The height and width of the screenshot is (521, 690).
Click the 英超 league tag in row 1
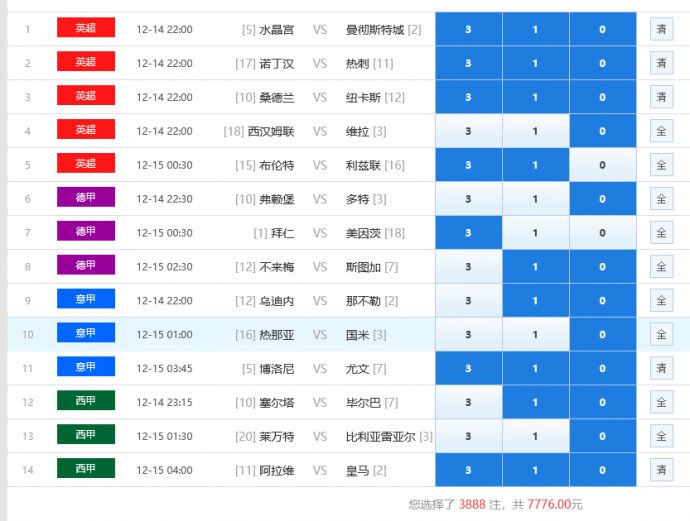tap(86, 29)
